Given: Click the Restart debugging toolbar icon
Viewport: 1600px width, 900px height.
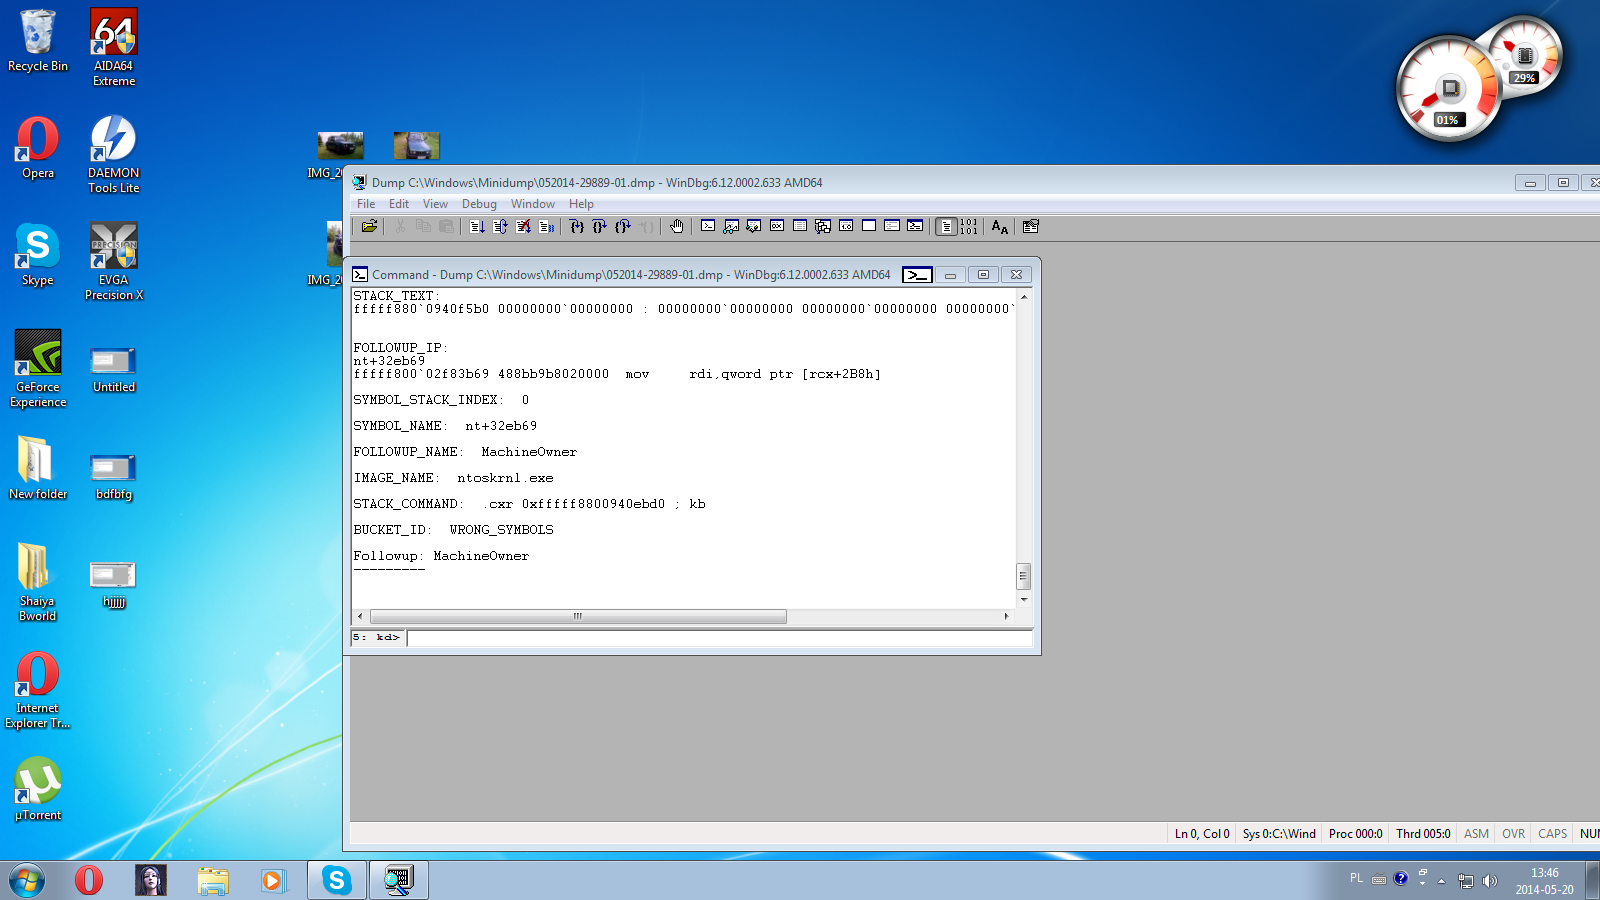Looking at the screenshot, I should (500, 227).
